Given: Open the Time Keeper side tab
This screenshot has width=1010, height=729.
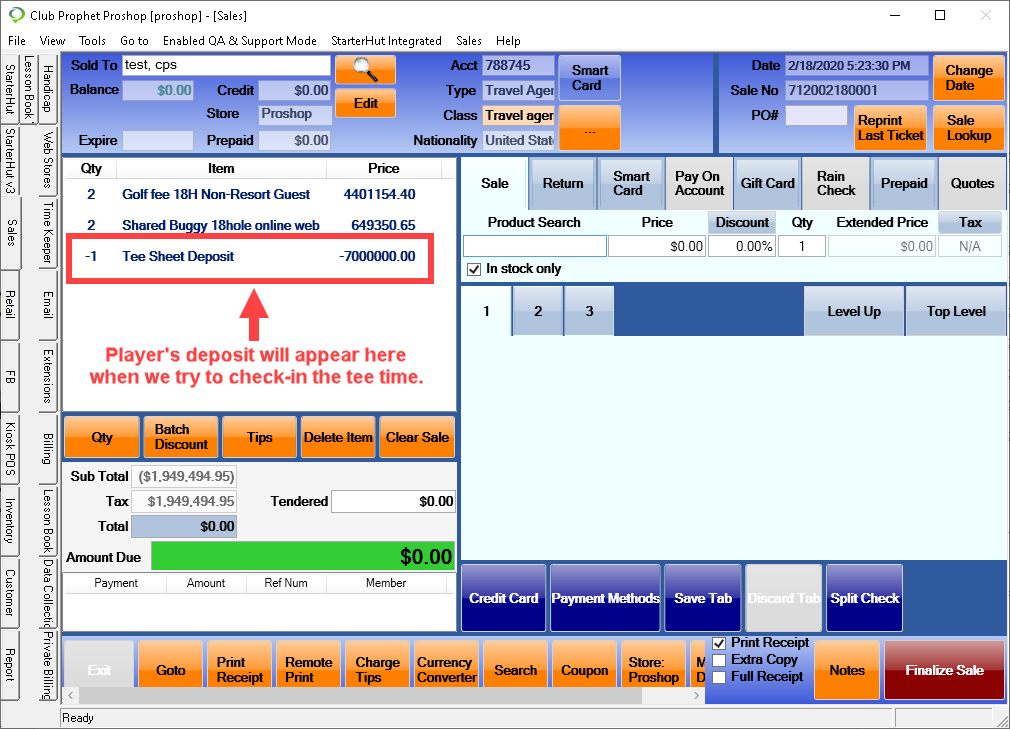Looking at the screenshot, I should pyautogui.click(x=48, y=232).
